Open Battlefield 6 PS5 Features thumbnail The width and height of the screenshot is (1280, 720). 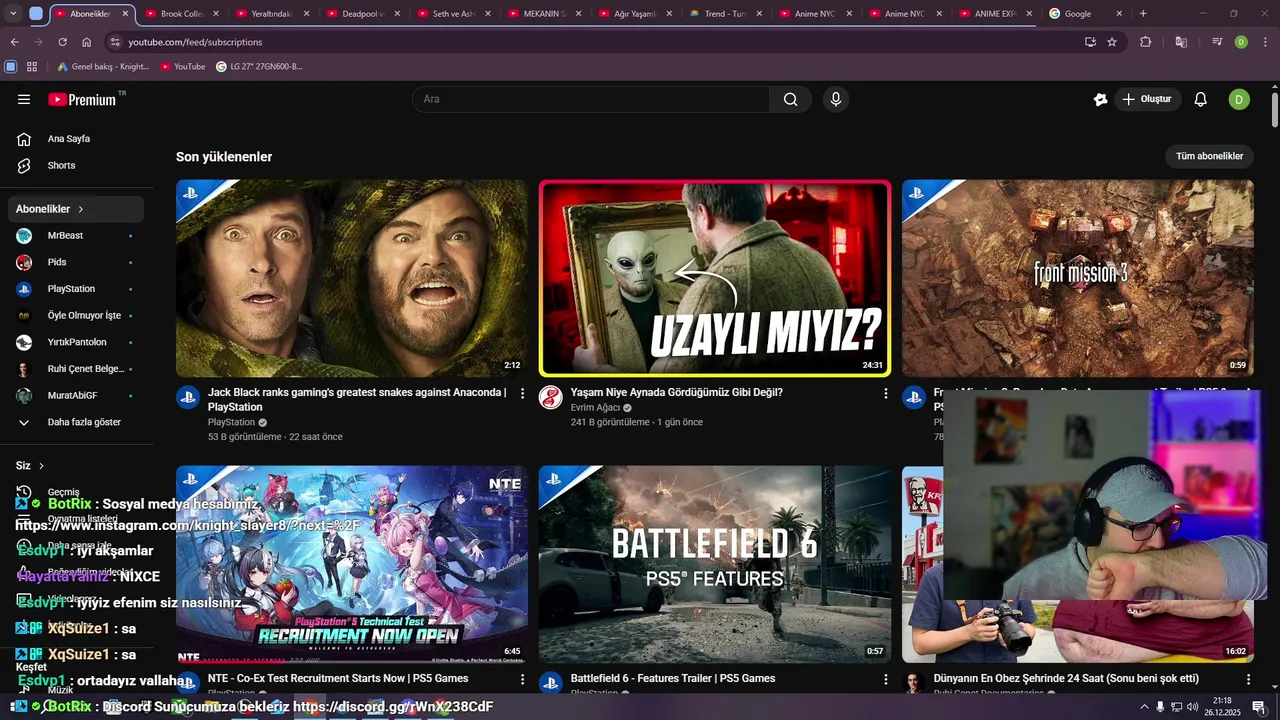715,564
